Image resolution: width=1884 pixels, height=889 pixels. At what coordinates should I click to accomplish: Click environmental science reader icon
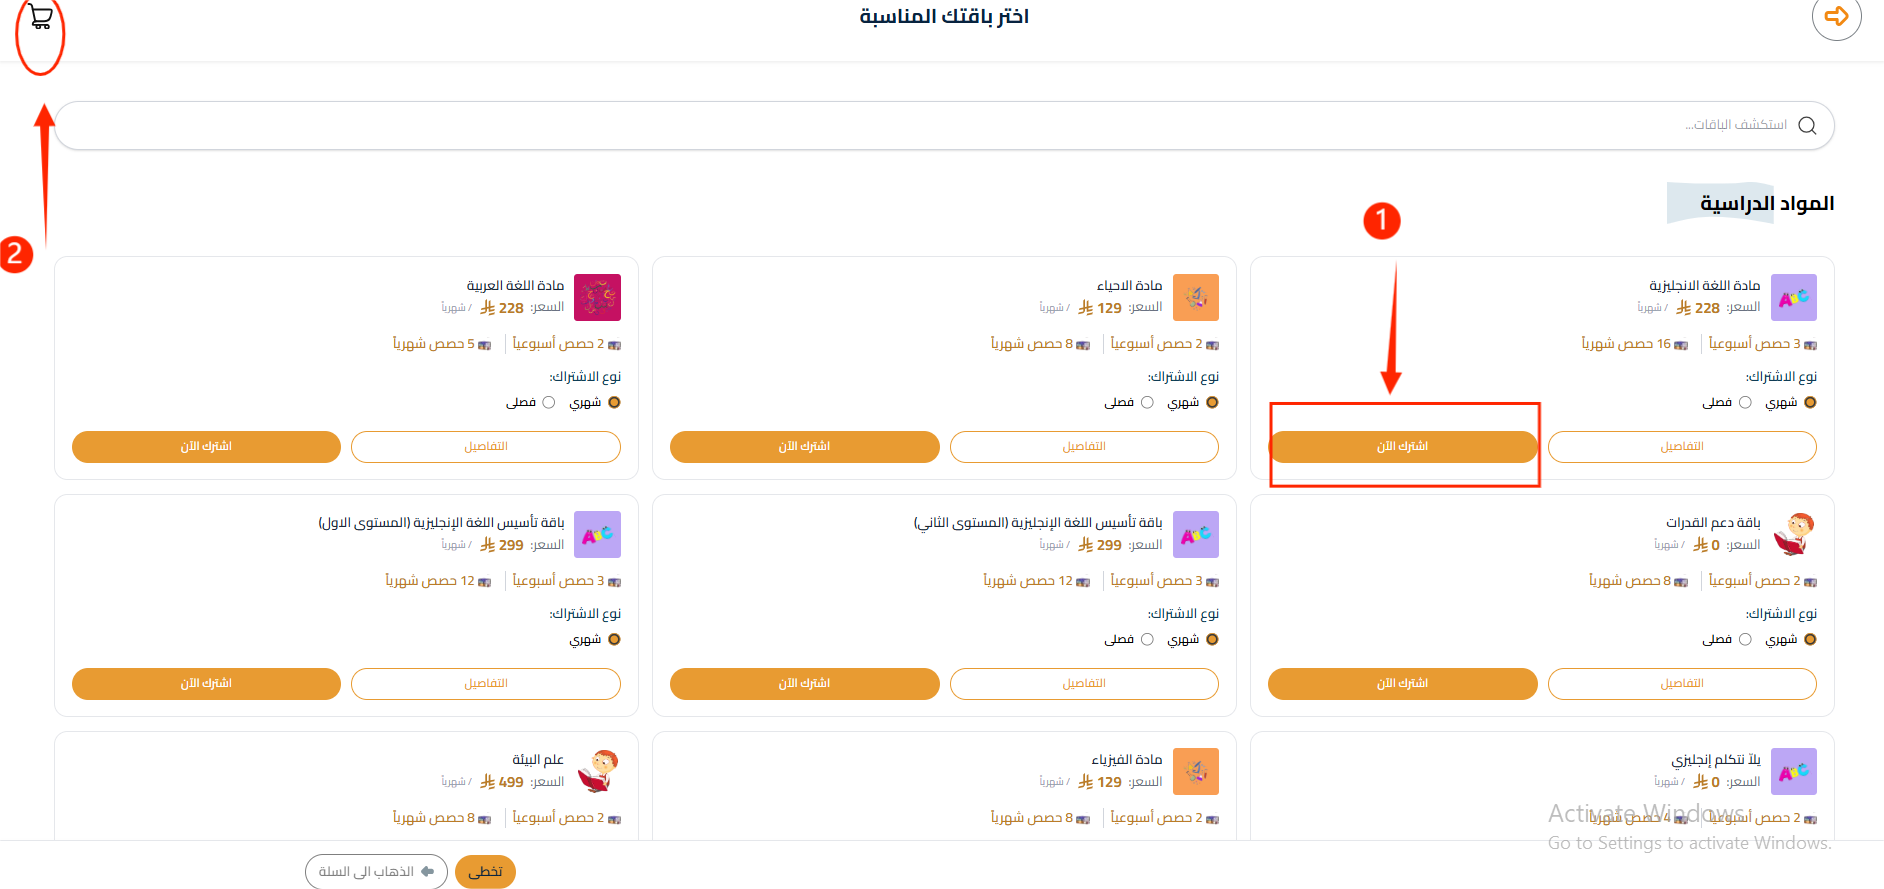point(597,772)
